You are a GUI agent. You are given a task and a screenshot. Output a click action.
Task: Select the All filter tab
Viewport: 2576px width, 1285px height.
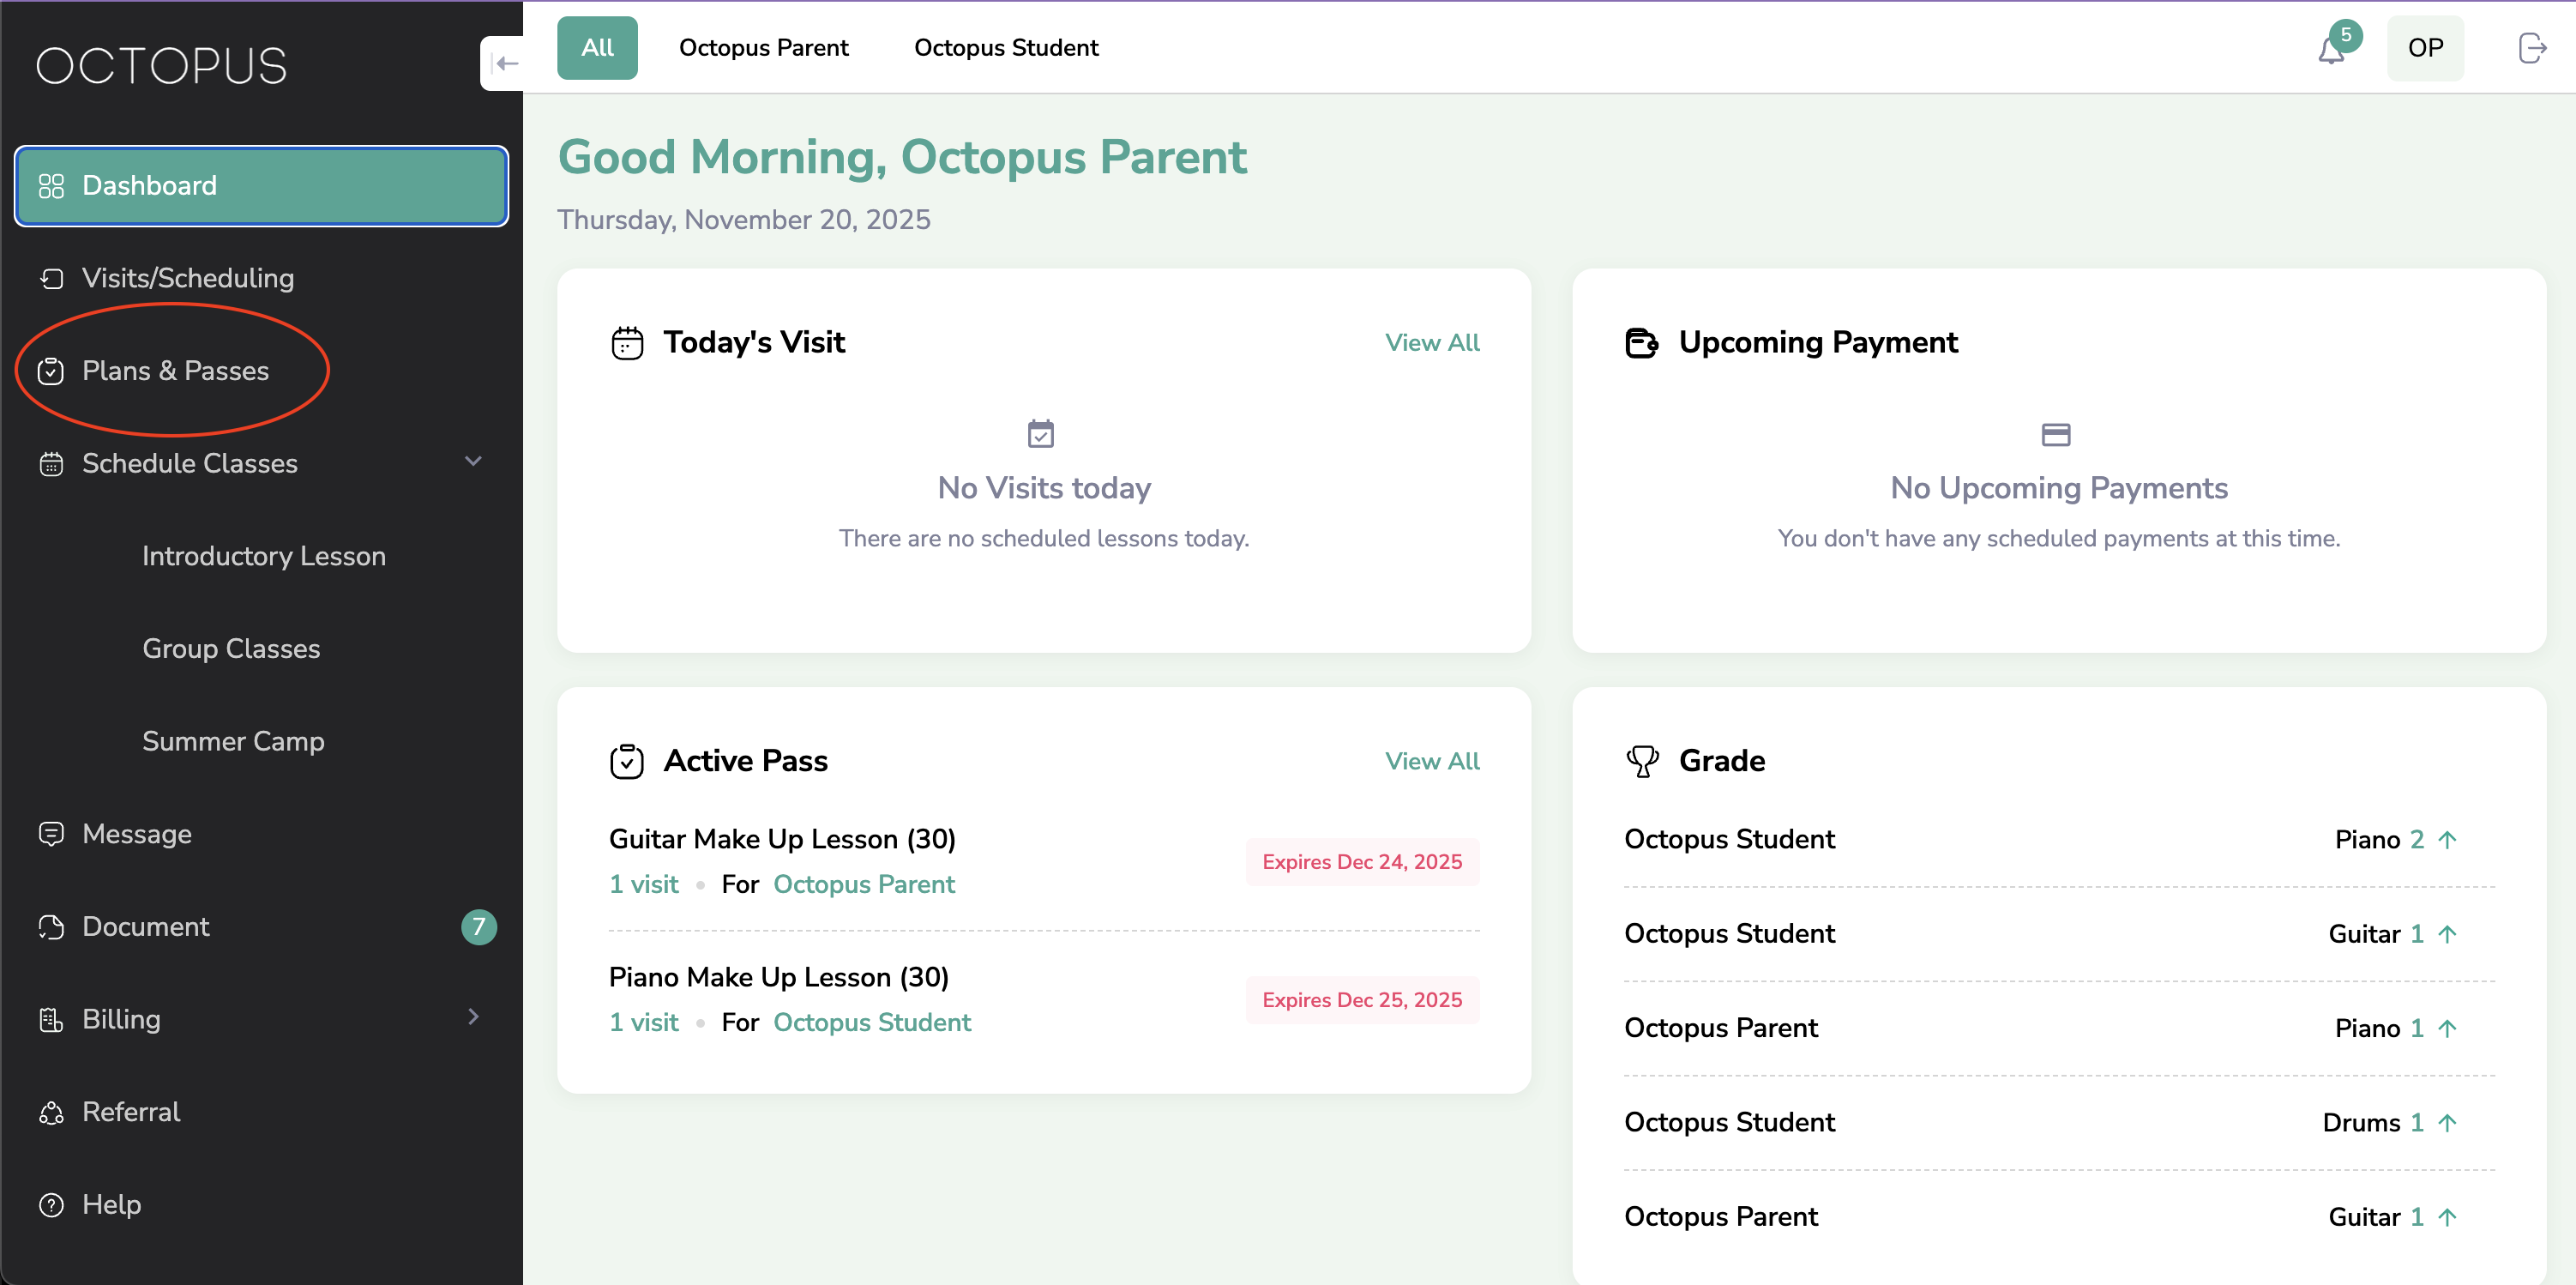click(597, 47)
